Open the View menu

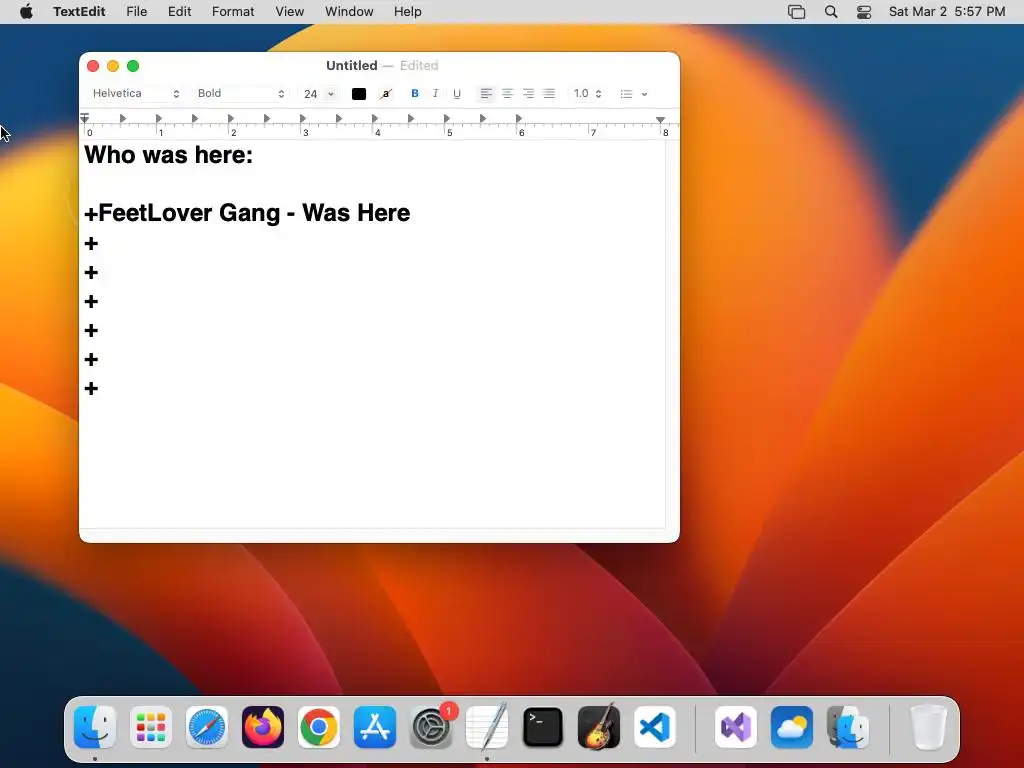pyautogui.click(x=289, y=12)
